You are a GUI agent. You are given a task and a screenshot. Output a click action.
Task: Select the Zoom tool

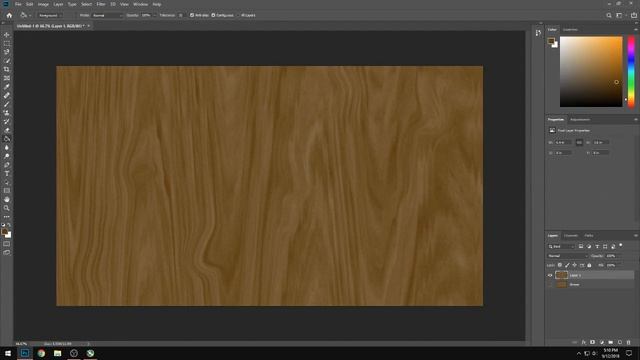7,208
